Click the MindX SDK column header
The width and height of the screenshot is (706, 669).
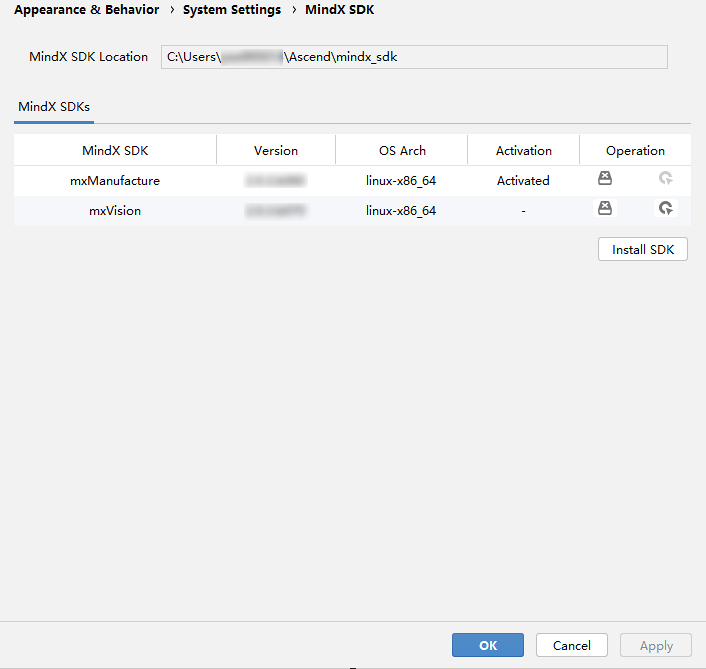(115, 150)
